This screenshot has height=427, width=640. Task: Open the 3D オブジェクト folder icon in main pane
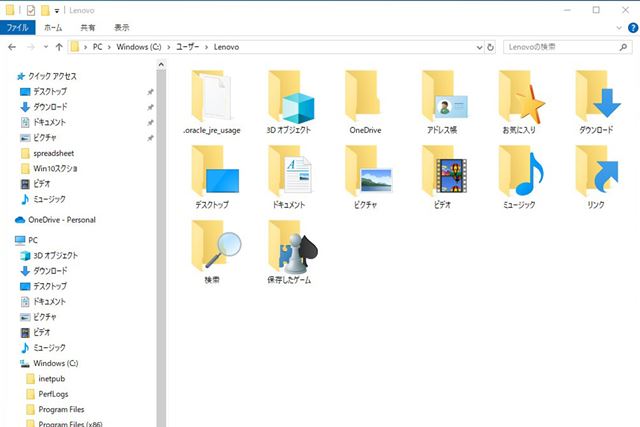[289, 102]
